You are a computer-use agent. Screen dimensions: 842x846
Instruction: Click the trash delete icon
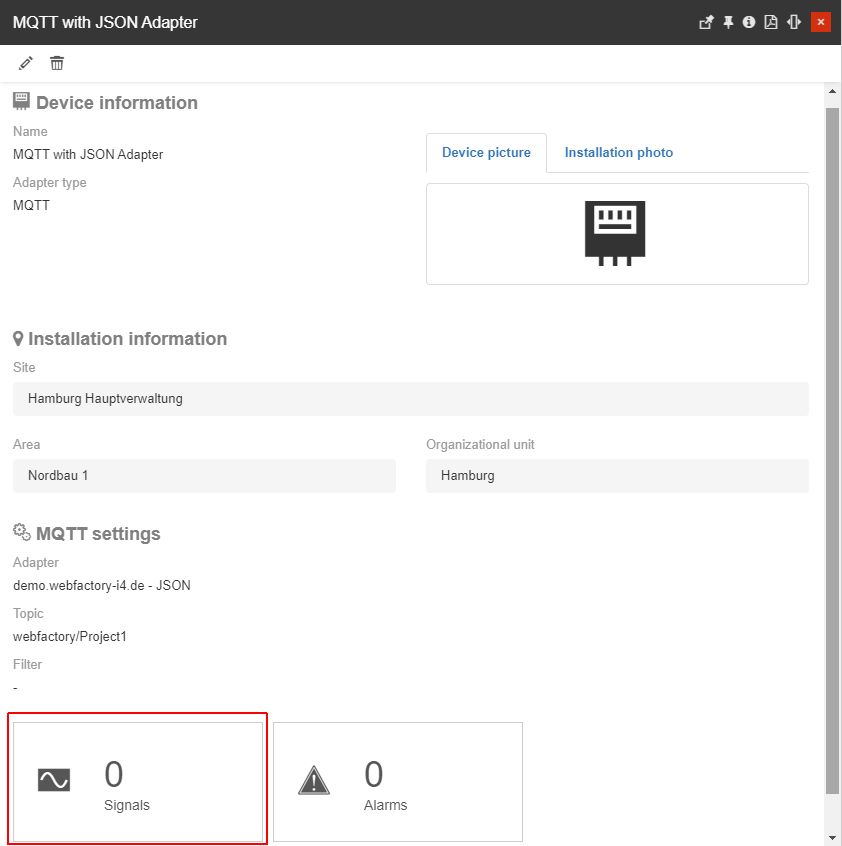point(57,63)
